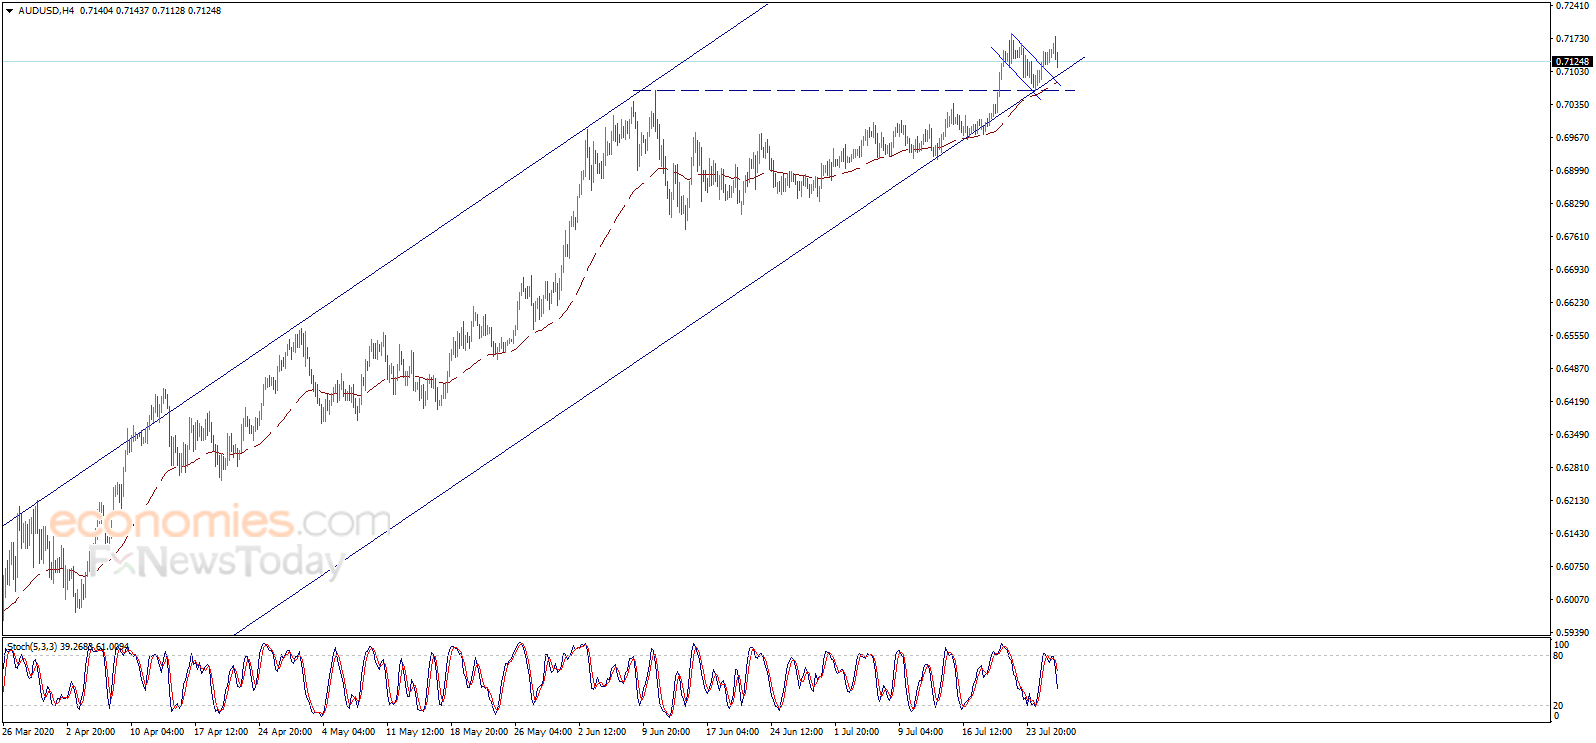Click price axis label 0.66230

(1573, 303)
